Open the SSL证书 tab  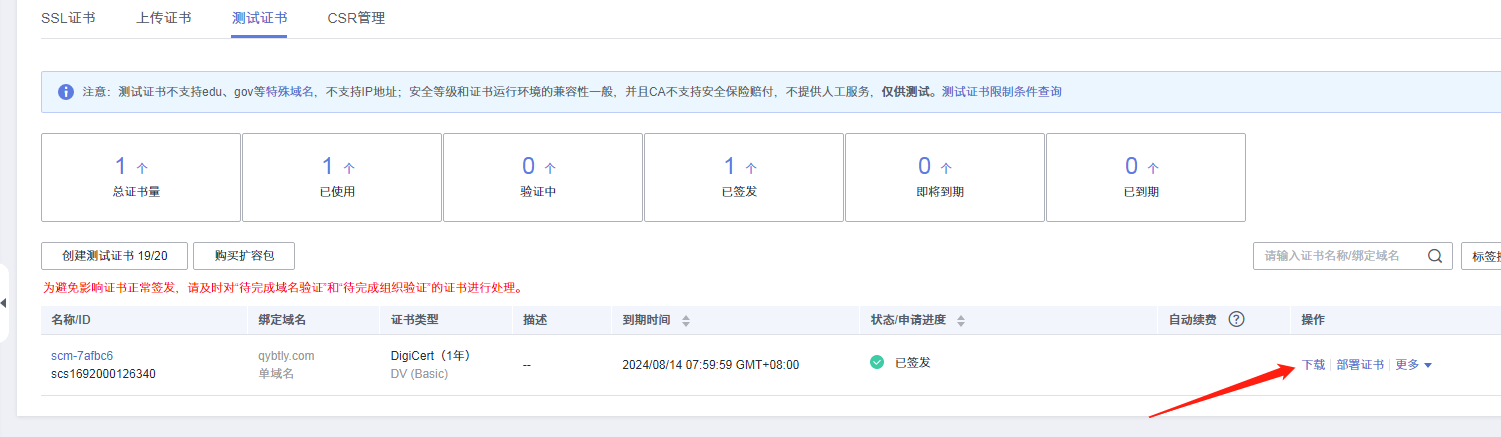click(68, 18)
